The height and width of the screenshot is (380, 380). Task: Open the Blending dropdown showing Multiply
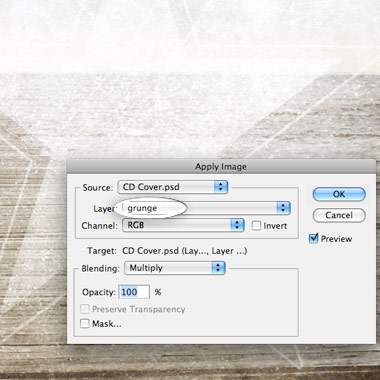175,268
